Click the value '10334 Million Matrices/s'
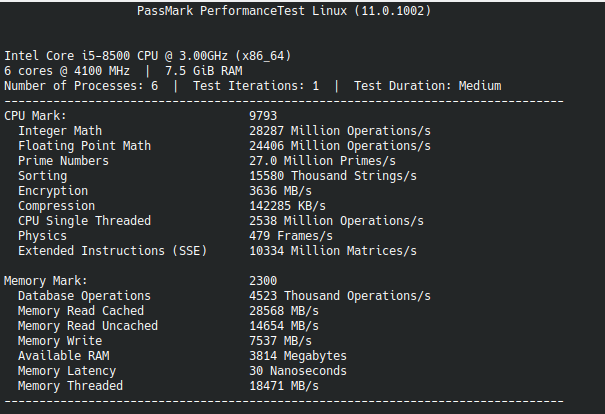Image resolution: width=605 pixels, height=414 pixels. click(x=333, y=251)
